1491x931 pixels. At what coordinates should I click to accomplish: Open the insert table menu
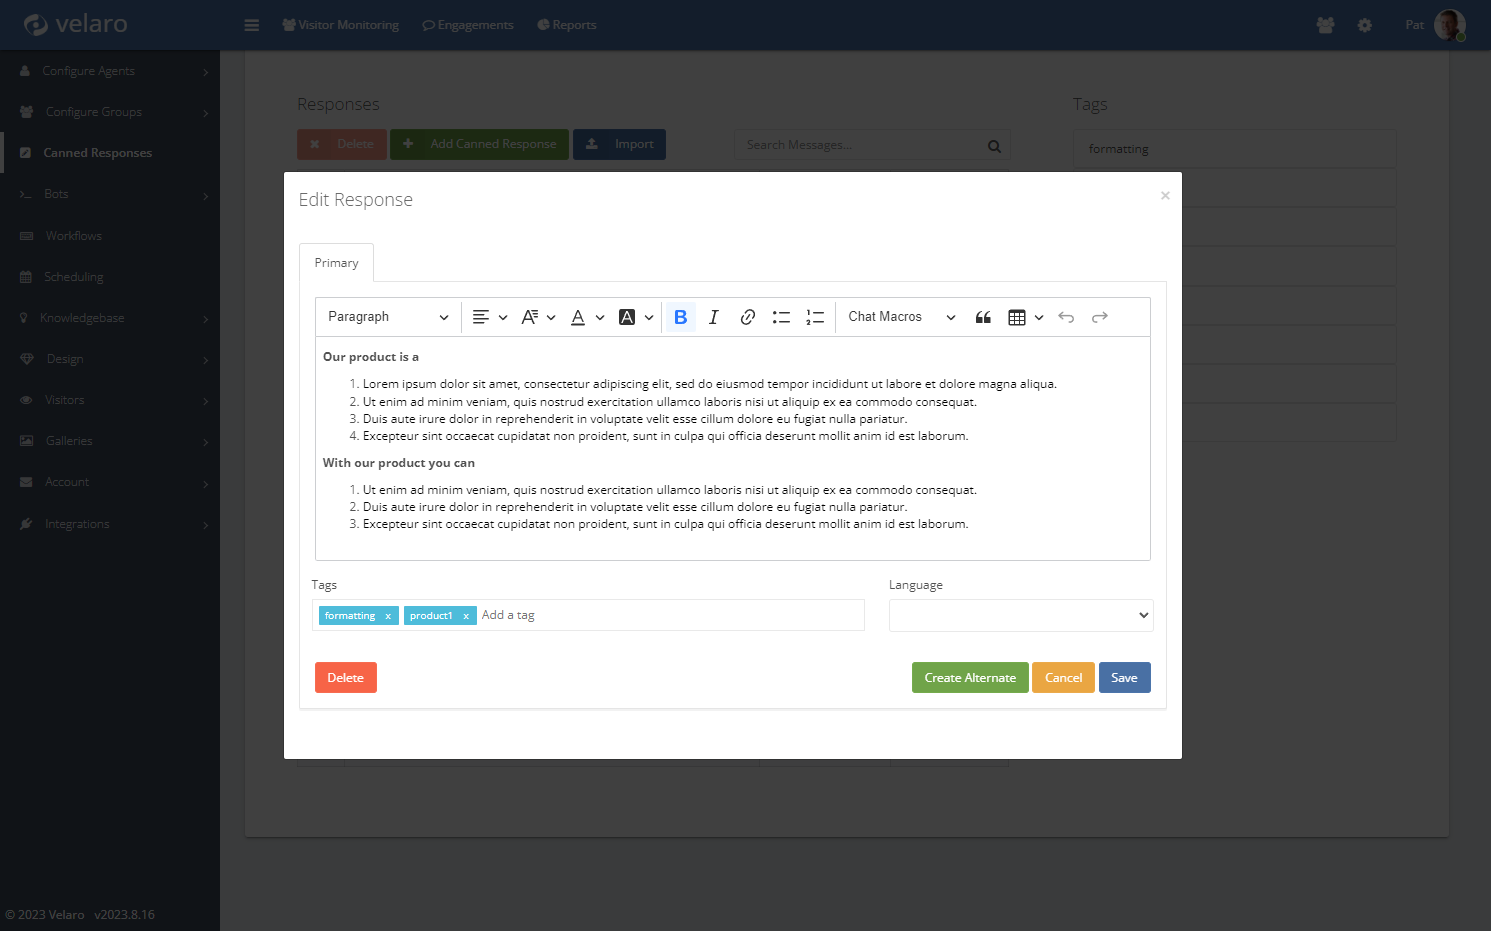[1025, 317]
